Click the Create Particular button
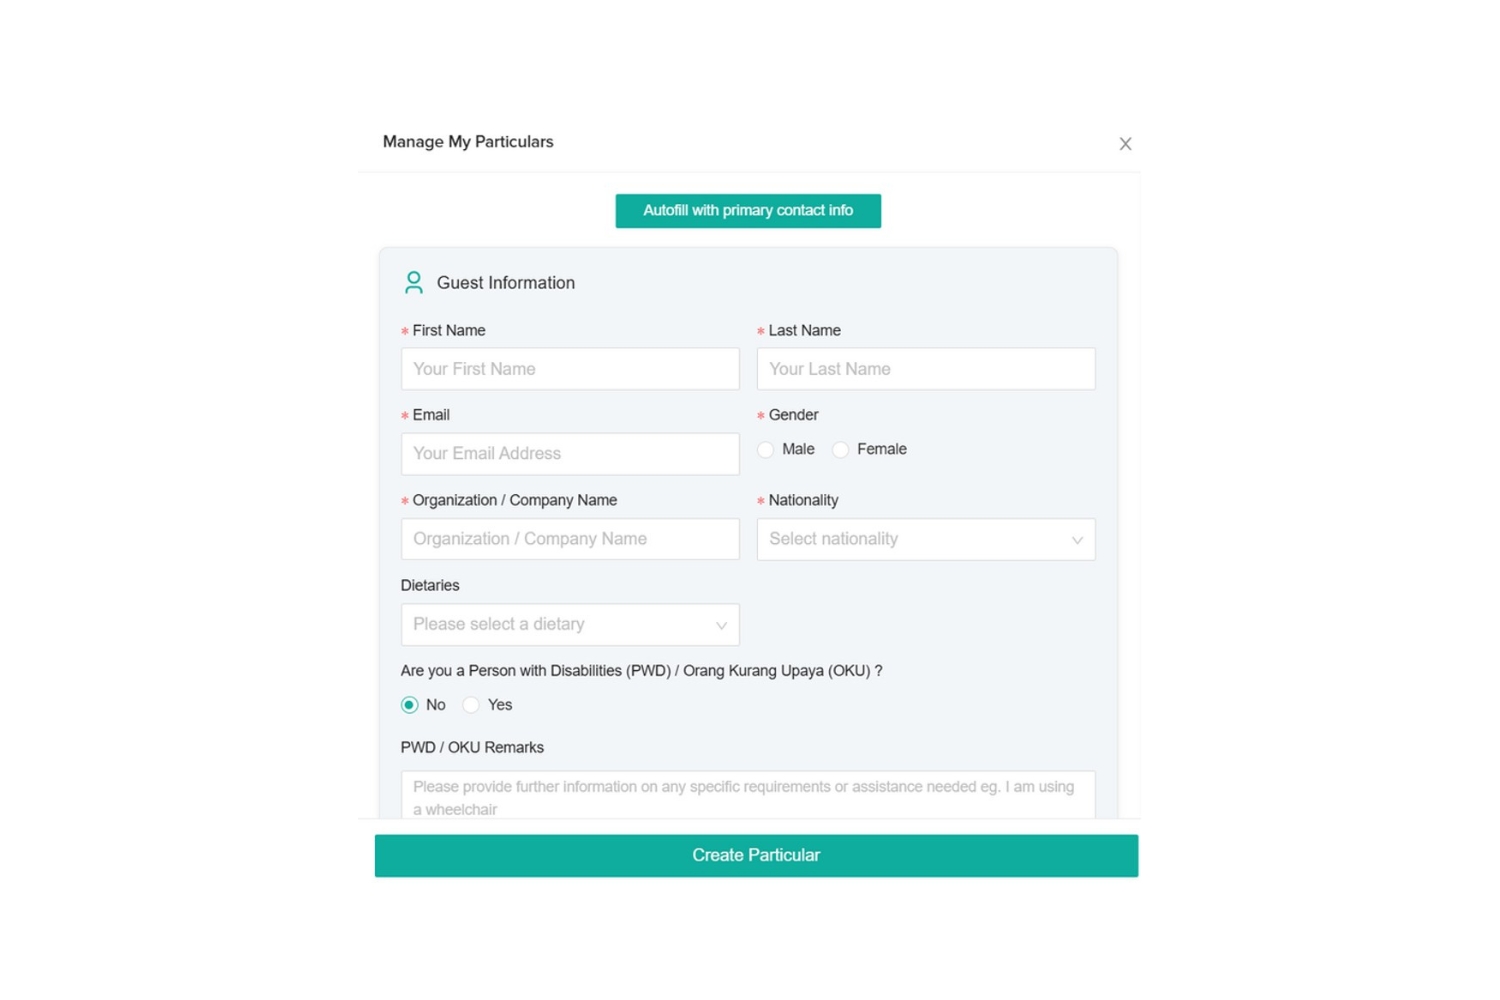The width and height of the screenshot is (1500, 1000). click(756, 856)
